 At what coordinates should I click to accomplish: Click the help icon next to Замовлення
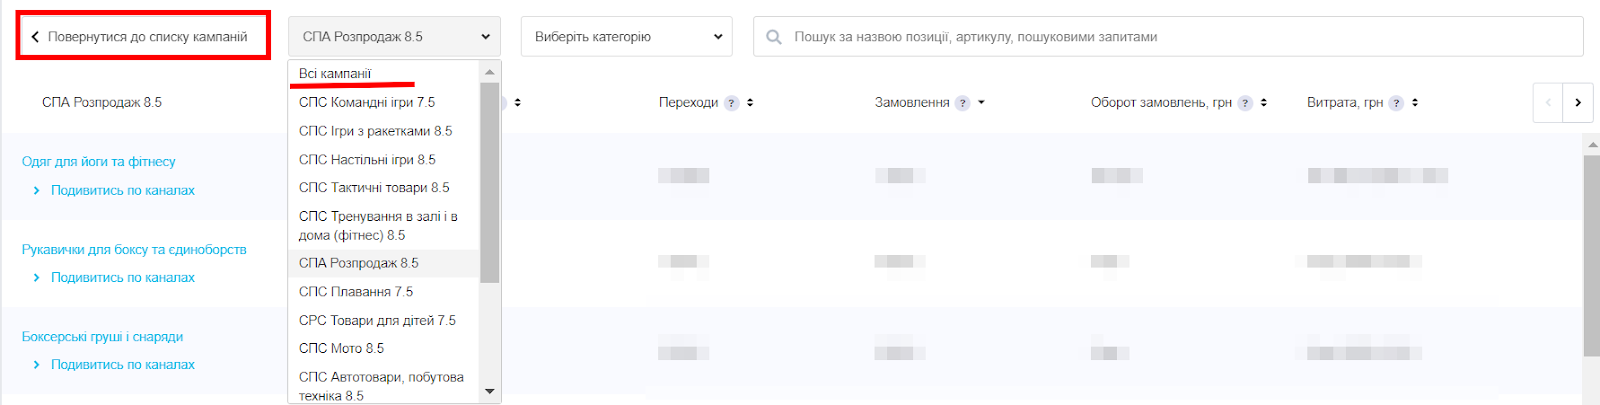963,103
